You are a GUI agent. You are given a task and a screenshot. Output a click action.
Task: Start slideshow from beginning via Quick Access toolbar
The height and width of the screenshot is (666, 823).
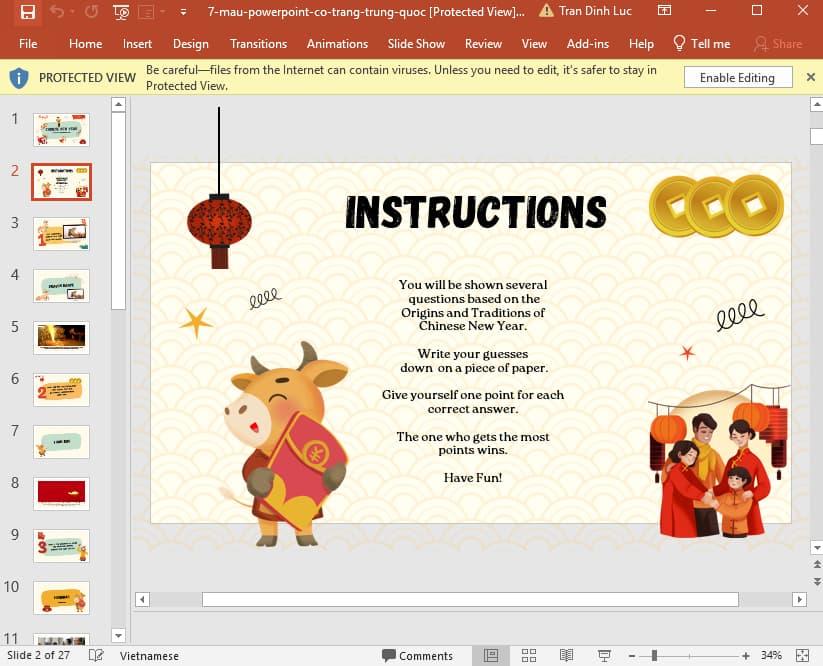click(x=120, y=12)
